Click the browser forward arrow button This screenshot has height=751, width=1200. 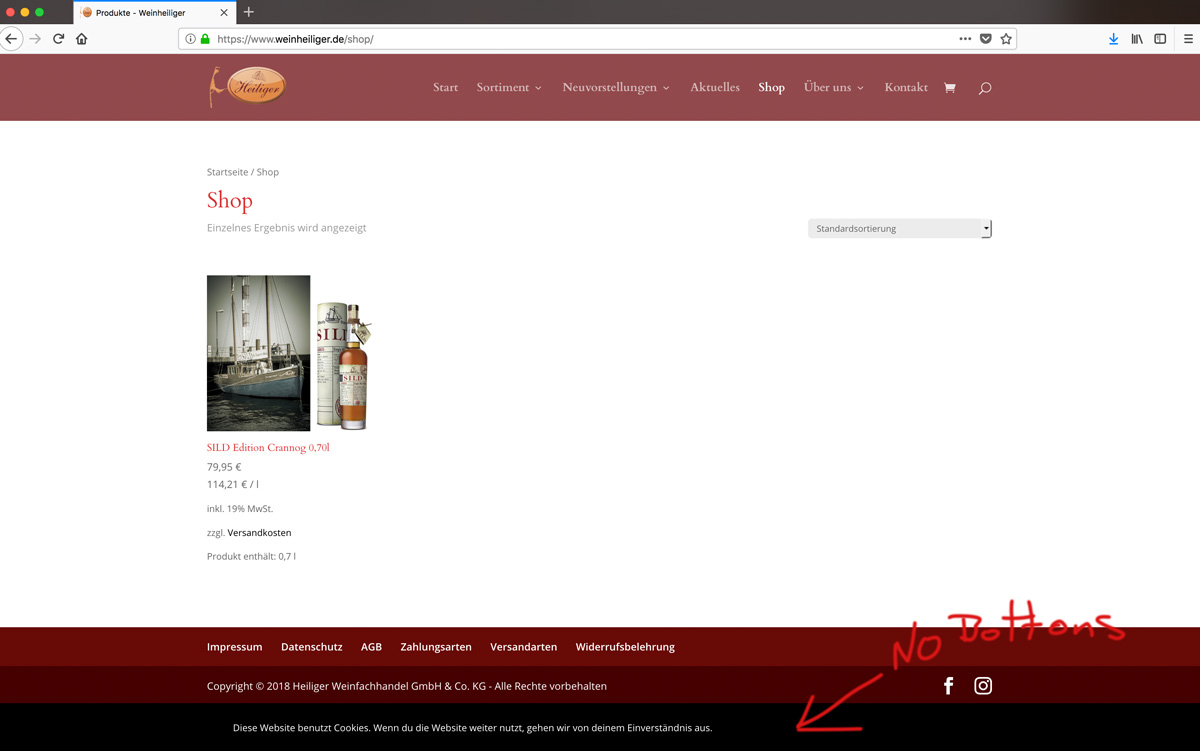coord(35,39)
